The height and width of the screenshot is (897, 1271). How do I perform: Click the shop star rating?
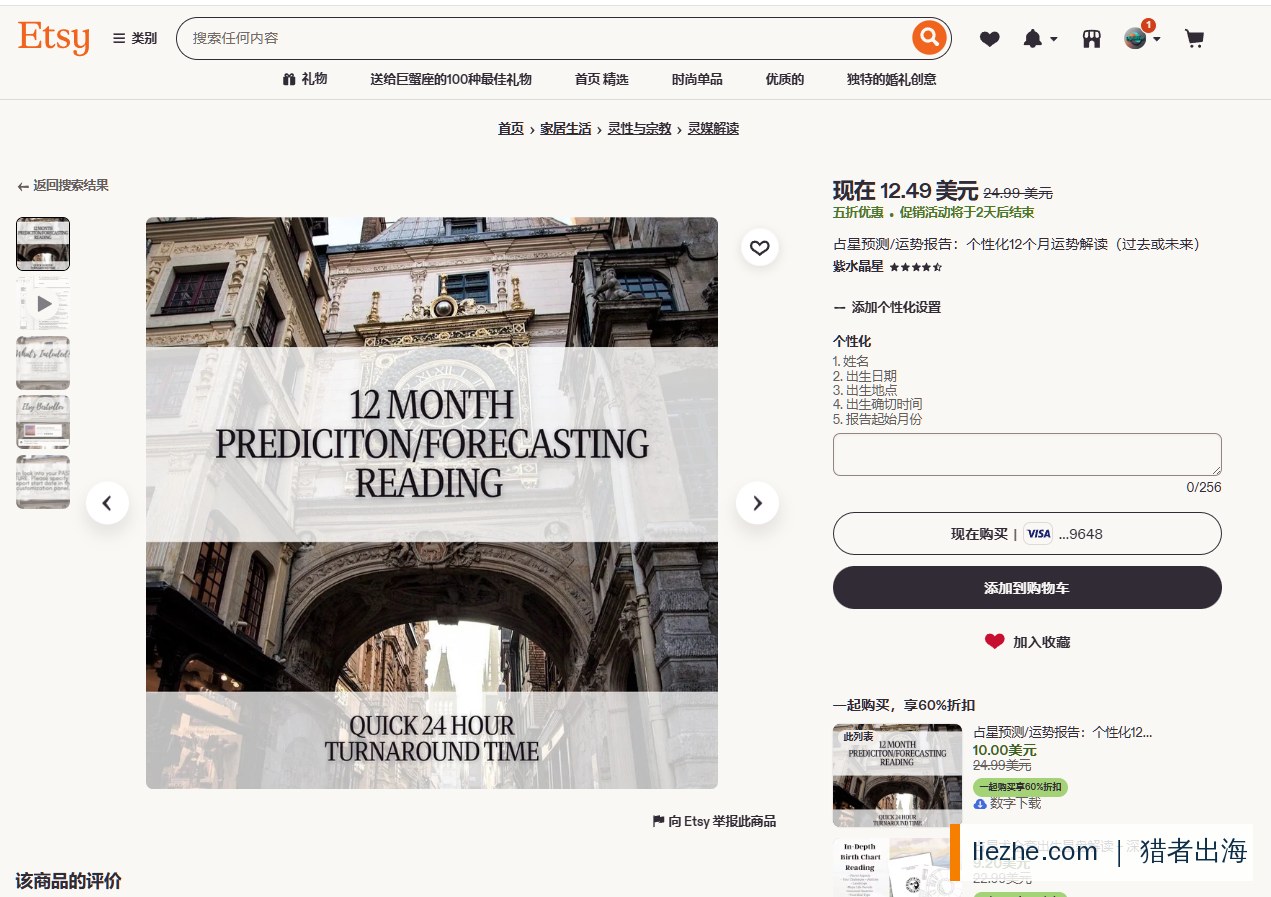click(x=916, y=267)
